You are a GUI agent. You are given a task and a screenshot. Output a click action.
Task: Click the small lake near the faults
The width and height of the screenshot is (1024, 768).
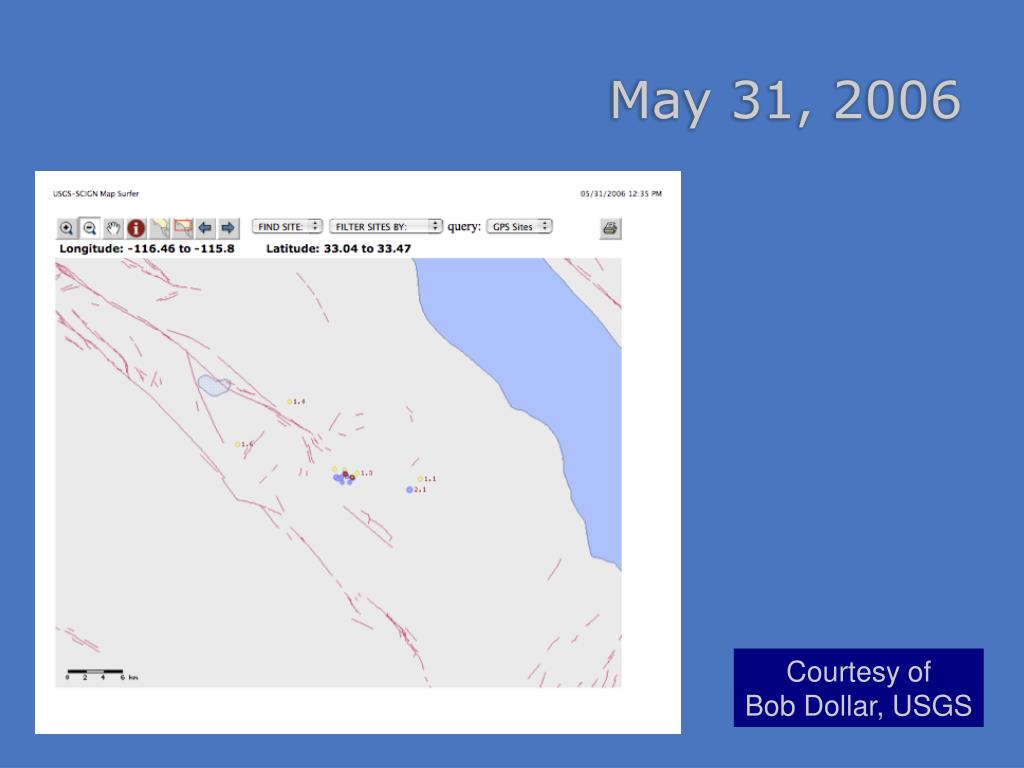pos(214,385)
